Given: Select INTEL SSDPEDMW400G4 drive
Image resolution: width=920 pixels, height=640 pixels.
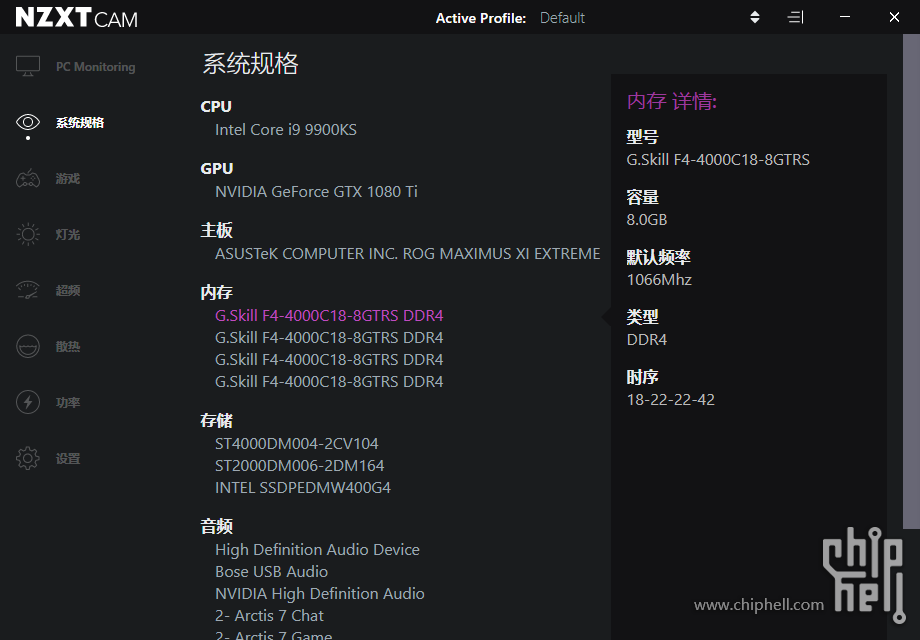Looking at the screenshot, I should [303, 487].
